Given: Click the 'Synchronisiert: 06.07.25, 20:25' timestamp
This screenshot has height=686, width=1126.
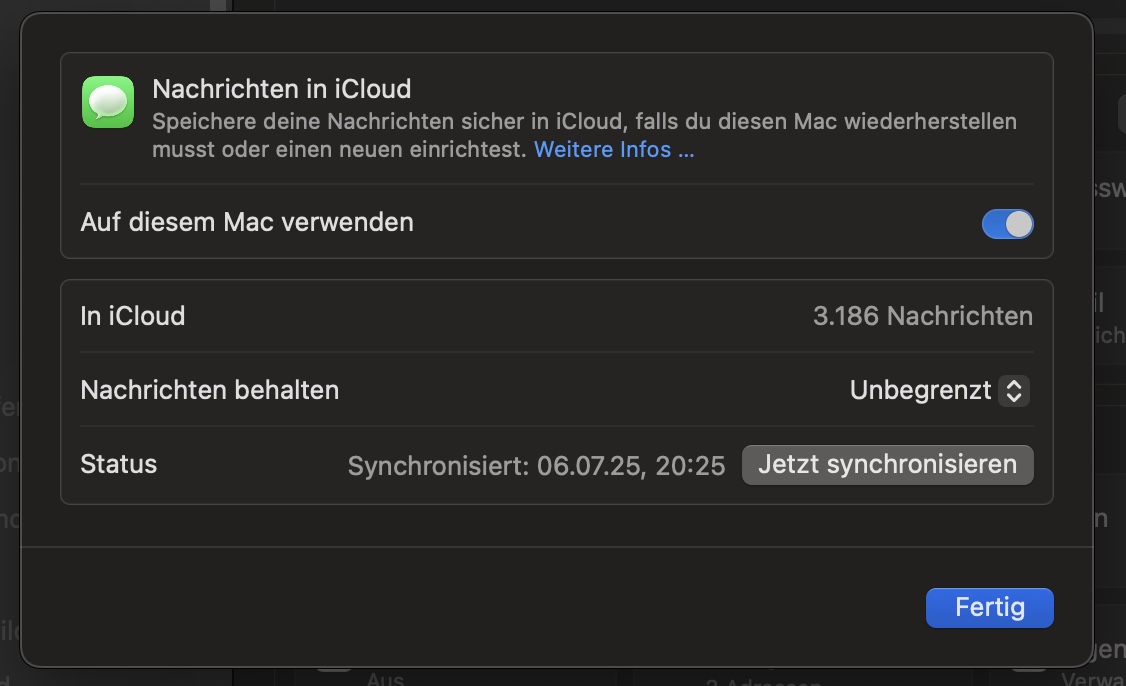Looking at the screenshot, I should (x=536, y=466).
